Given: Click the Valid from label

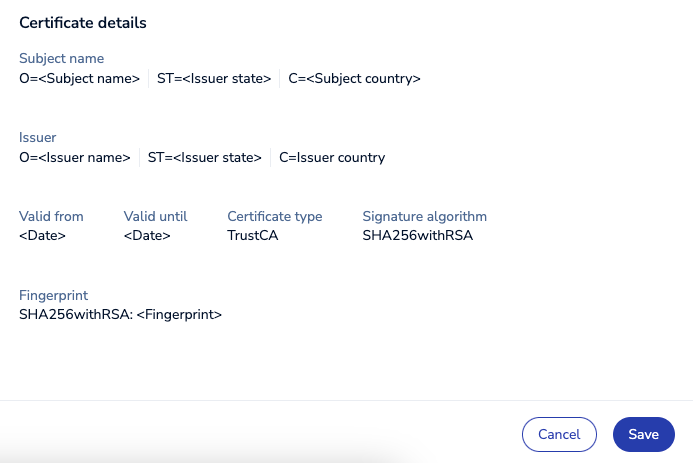Looking at the screenshot, I should tap(51, 216).
